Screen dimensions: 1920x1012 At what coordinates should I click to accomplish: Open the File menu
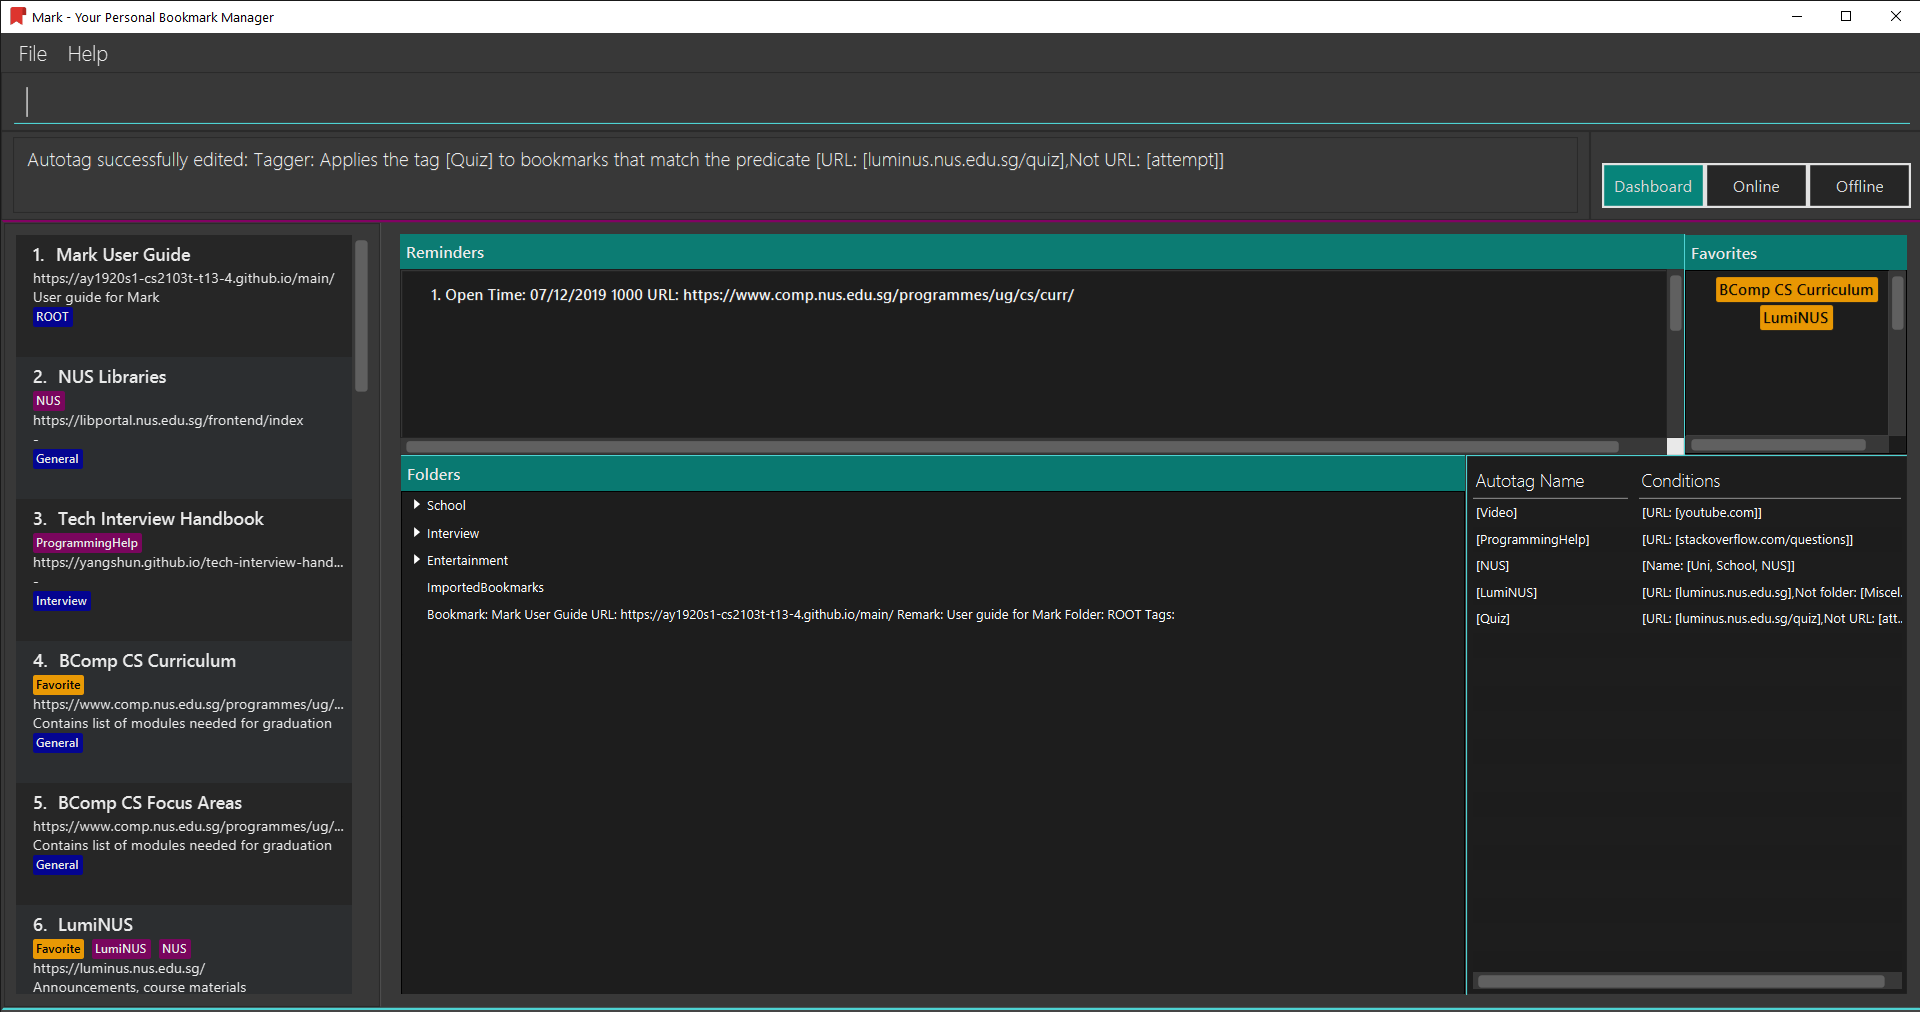(x=33, y=54)
